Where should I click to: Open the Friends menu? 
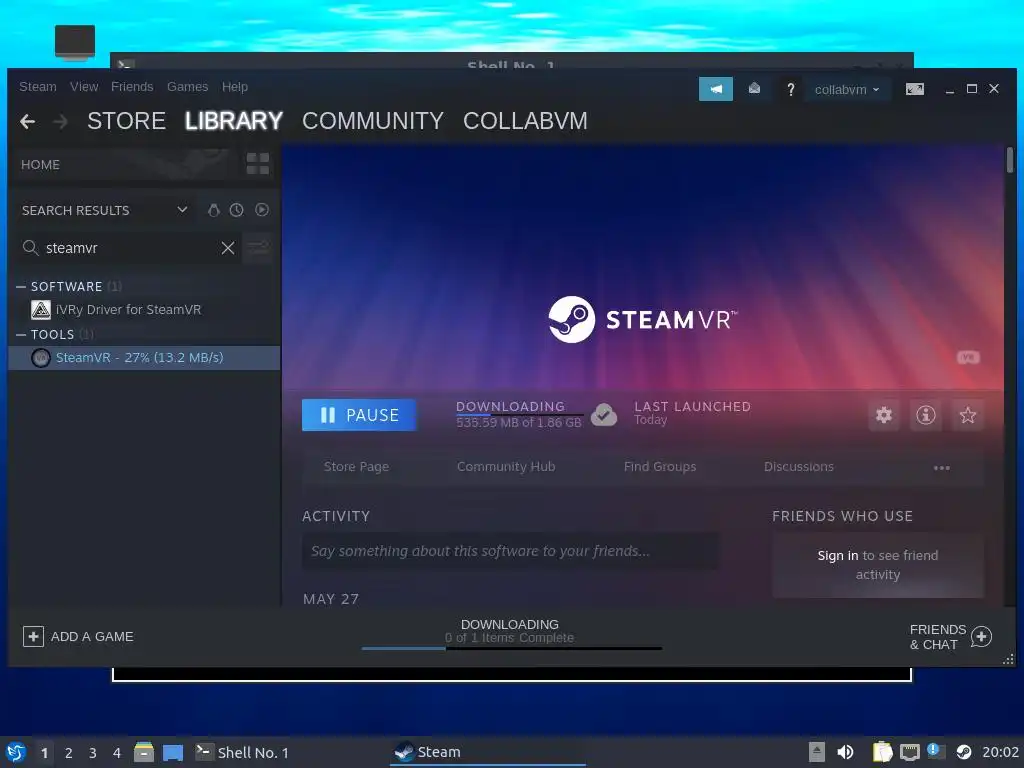[x=132, y=87]
